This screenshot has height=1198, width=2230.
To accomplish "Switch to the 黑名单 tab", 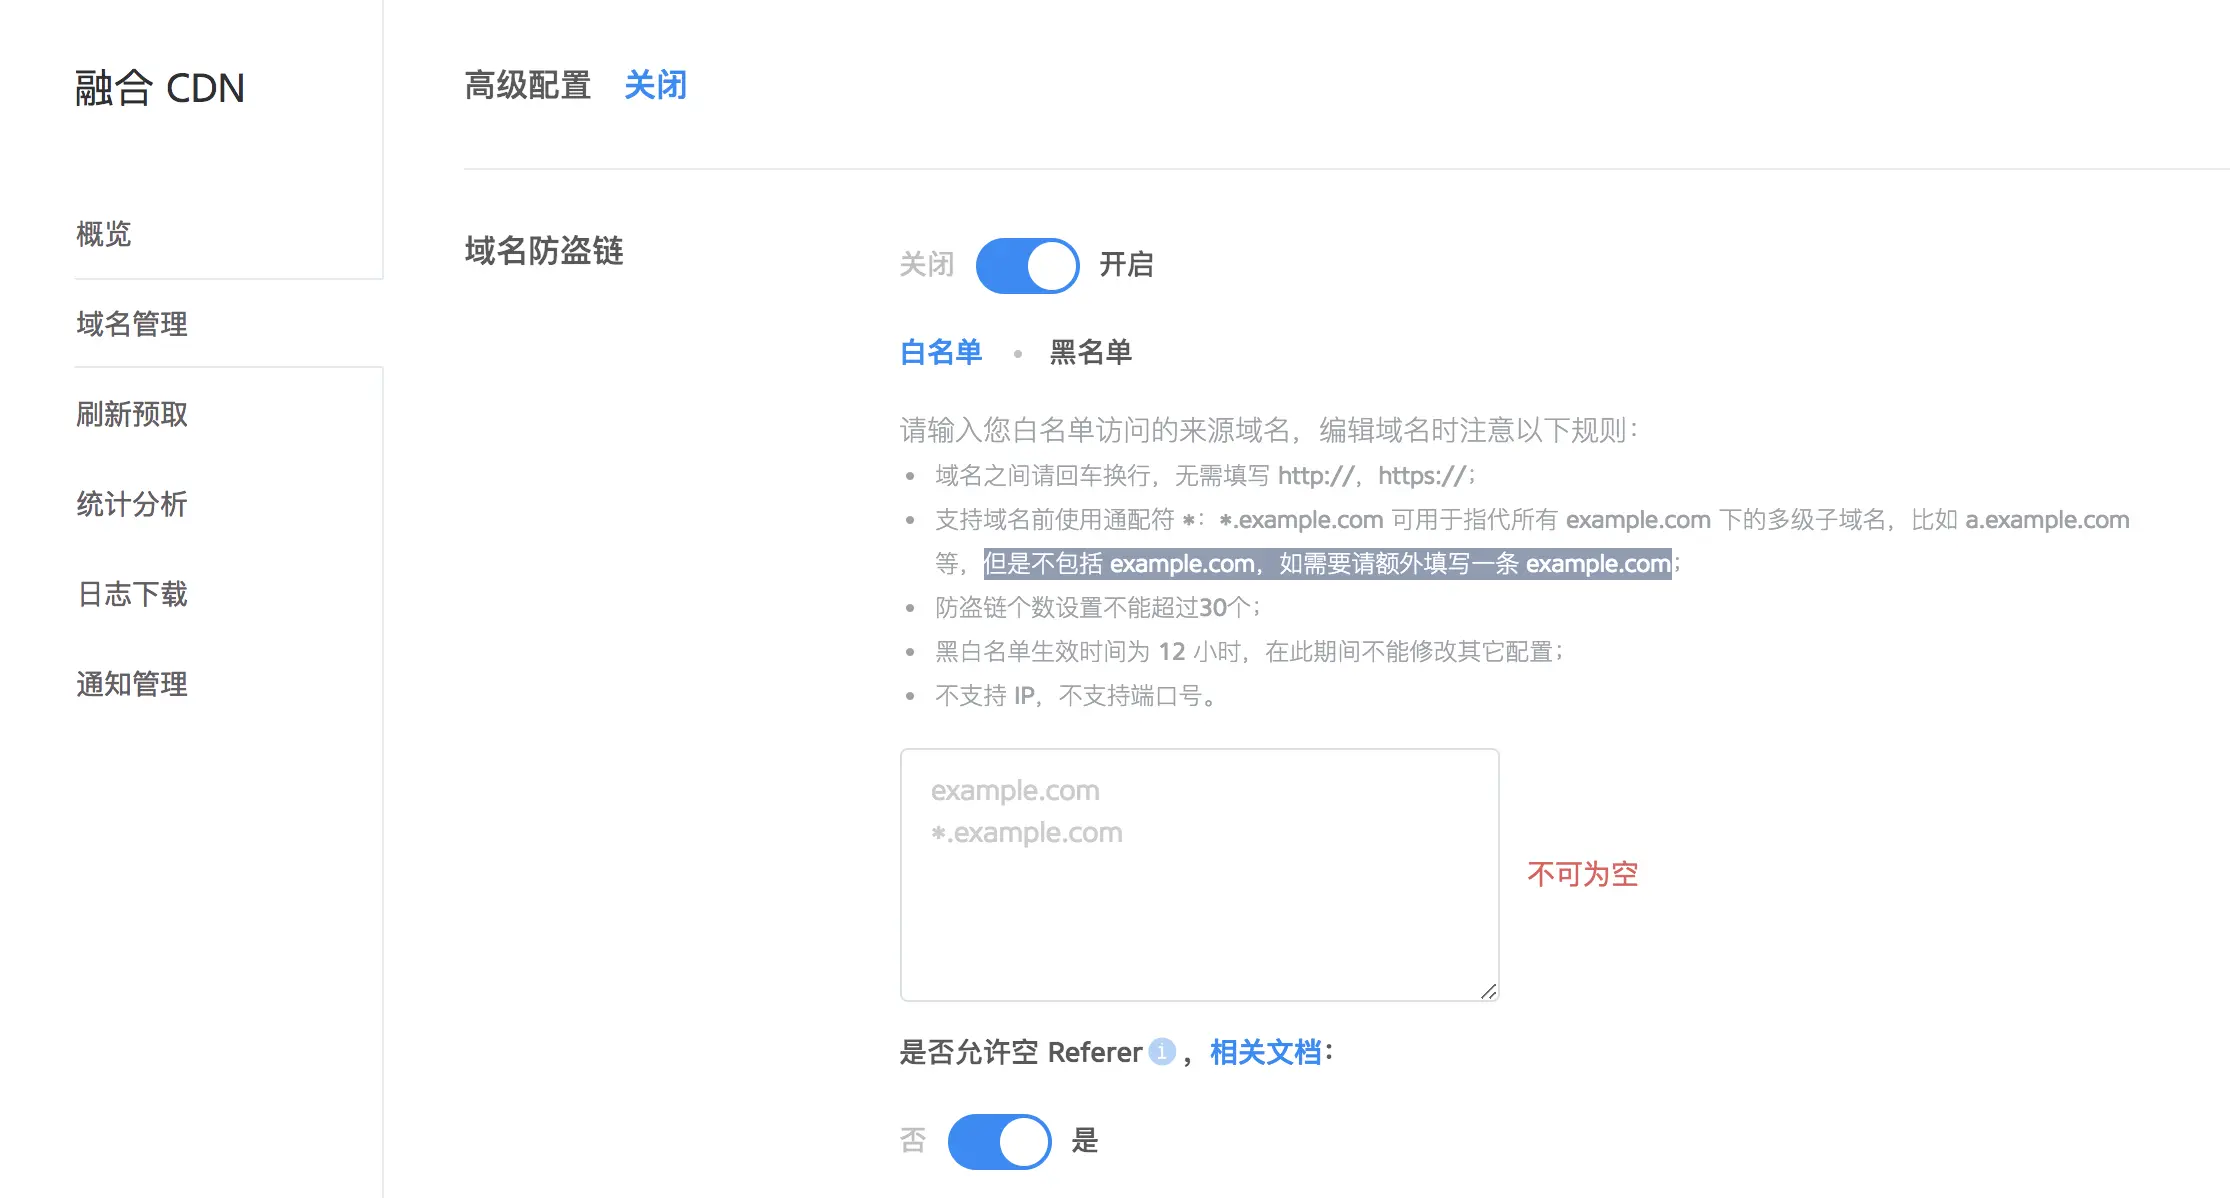I will pos(1090,352).
